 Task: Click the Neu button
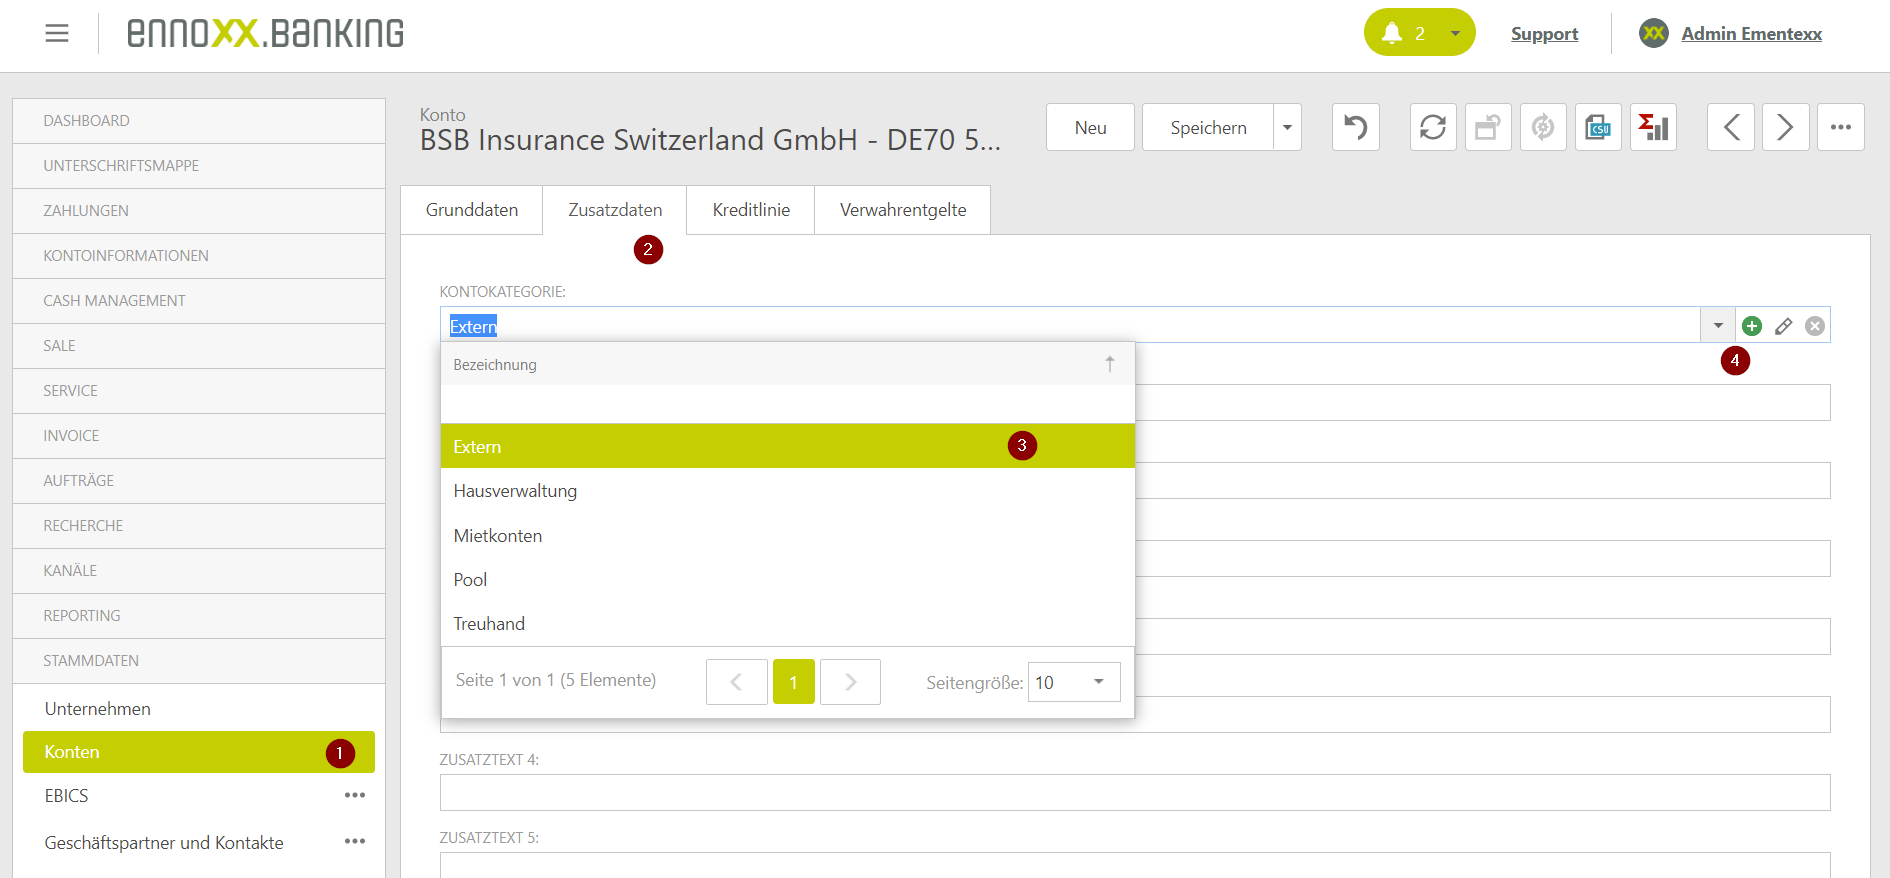click(1090, 128)
